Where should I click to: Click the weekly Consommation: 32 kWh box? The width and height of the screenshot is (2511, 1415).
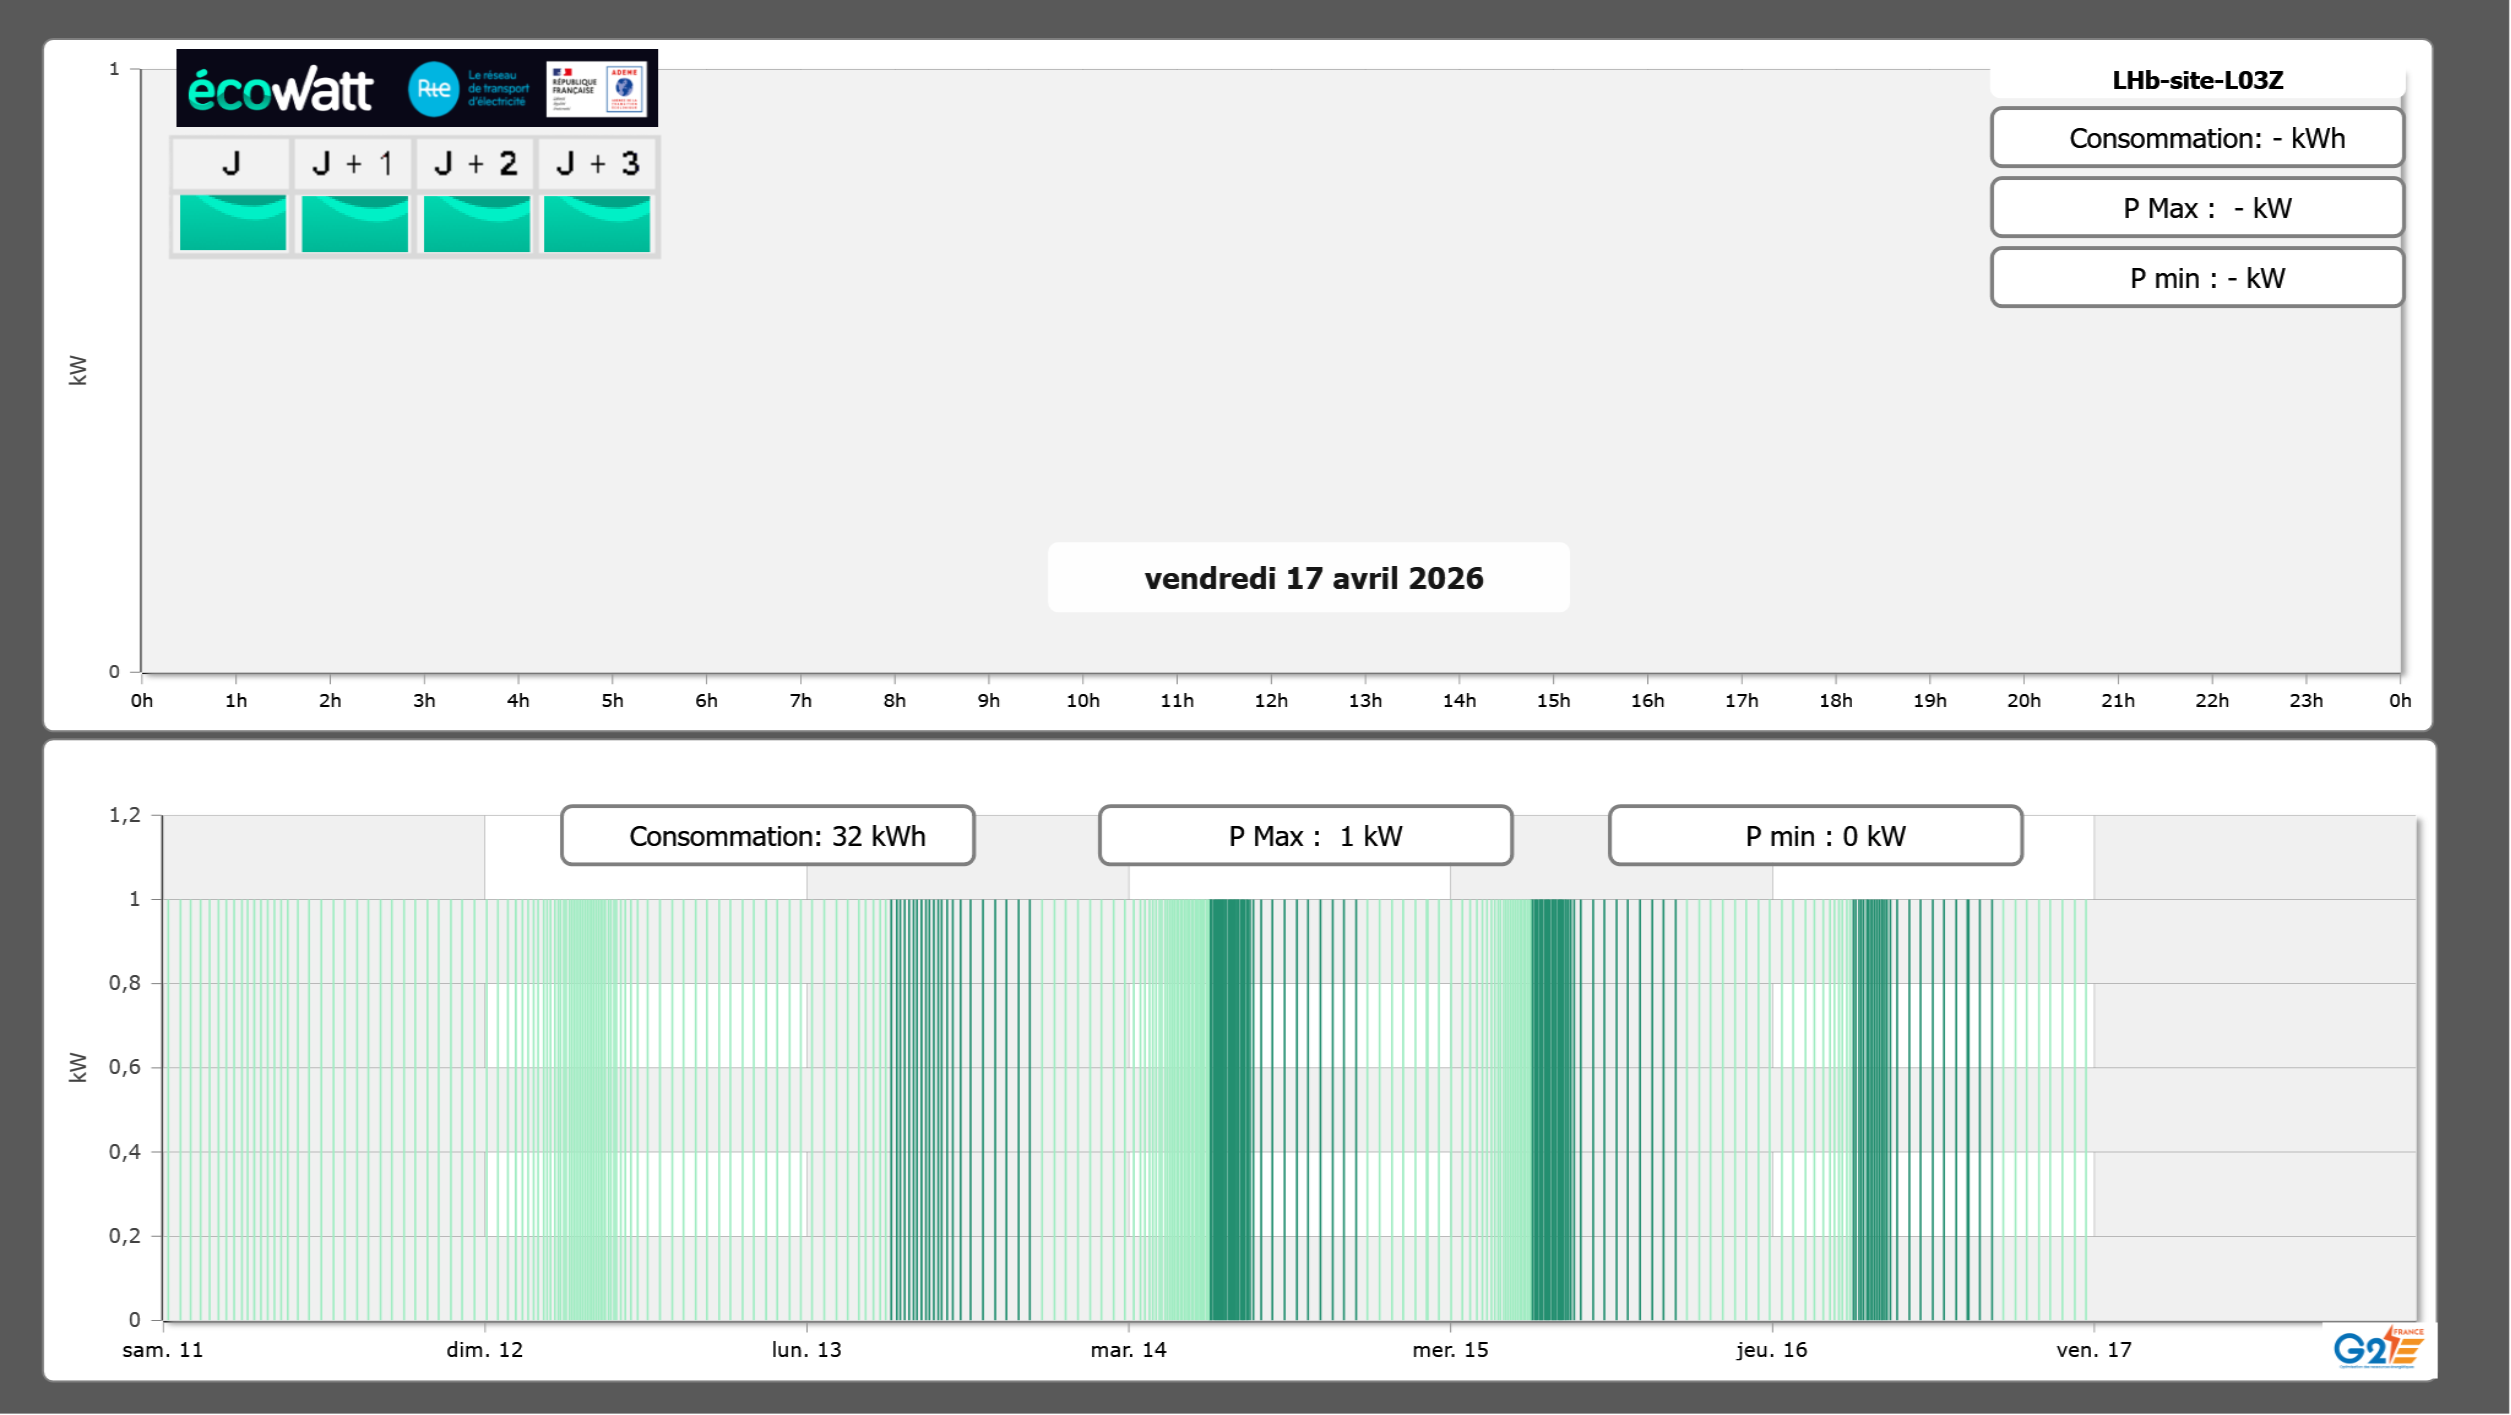click(x=768, y=836)
